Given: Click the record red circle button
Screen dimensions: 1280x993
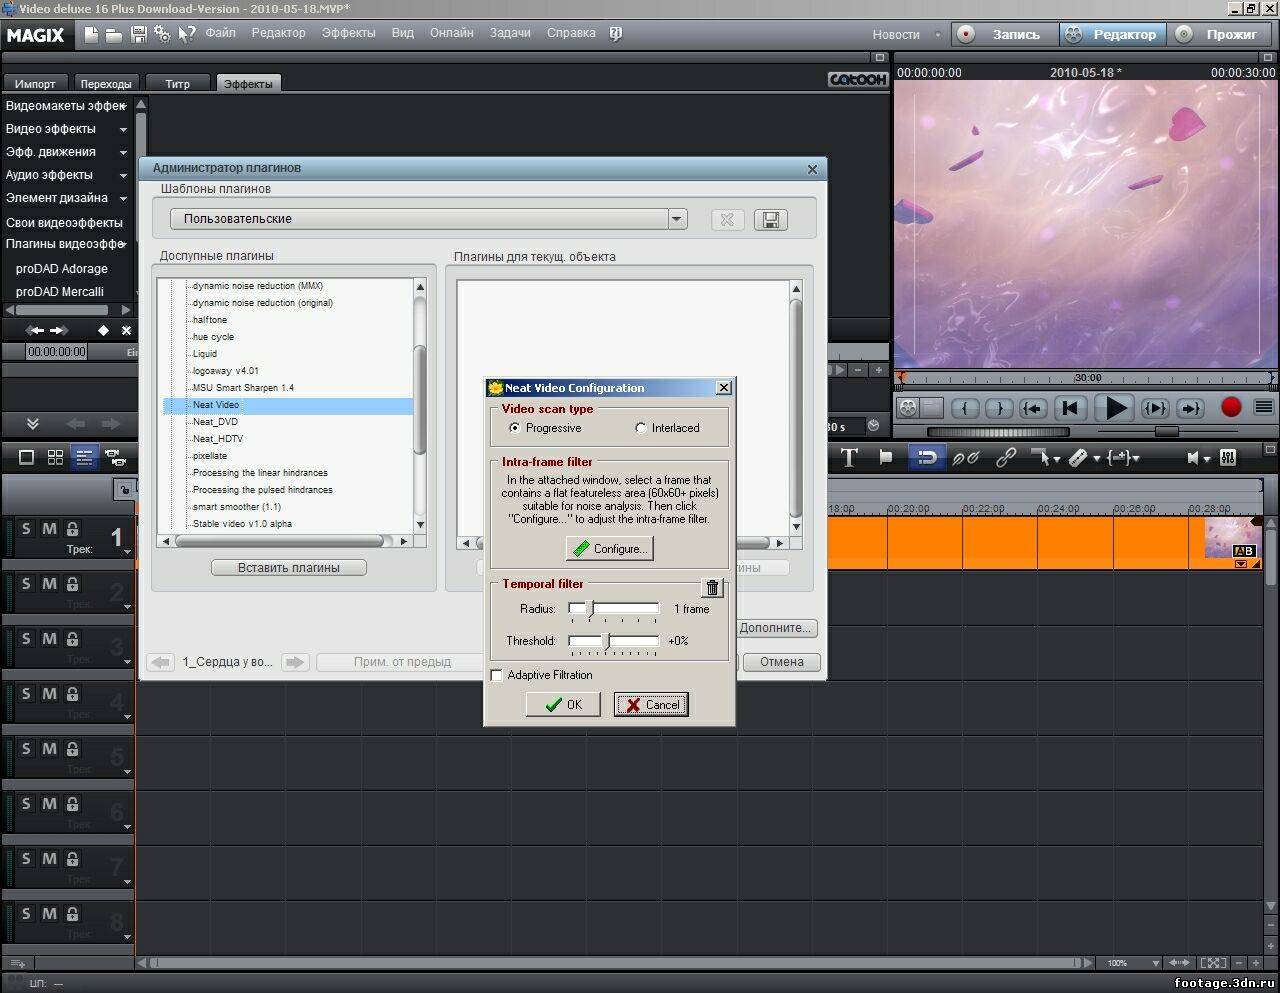Looking at the screenshot, I should pyautogui.click(x=1231, y=407).
